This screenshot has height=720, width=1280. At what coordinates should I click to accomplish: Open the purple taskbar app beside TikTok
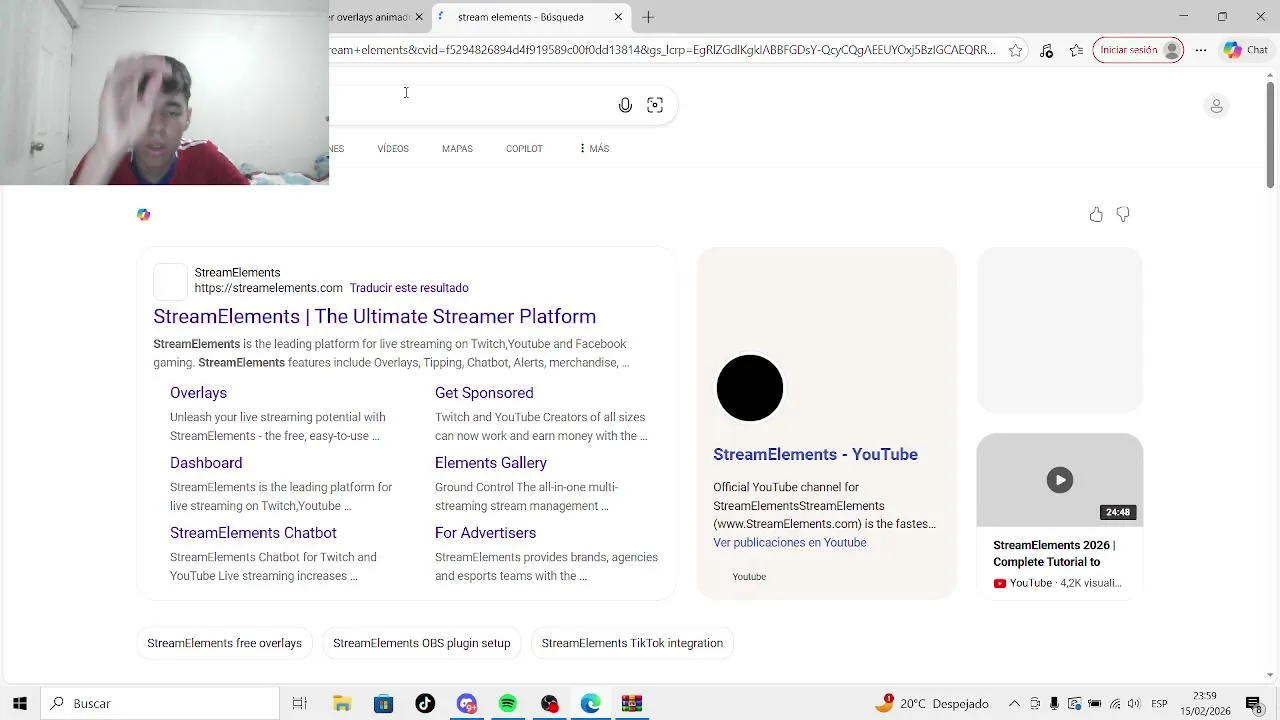(x=467, y=703)
